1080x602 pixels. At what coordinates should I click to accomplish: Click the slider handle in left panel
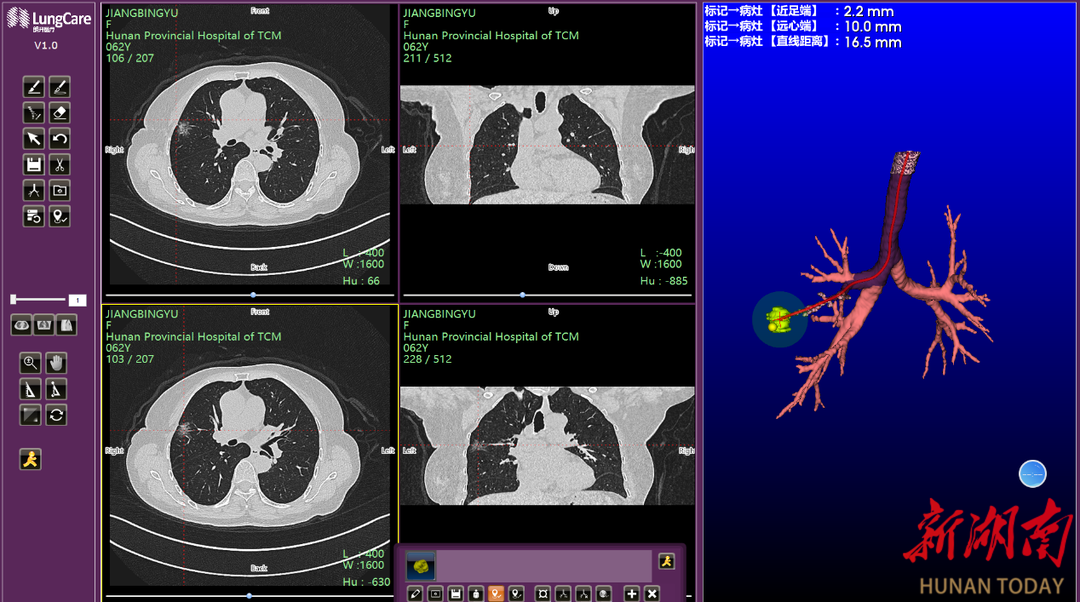pyautogui.click(x=13, y=299)
